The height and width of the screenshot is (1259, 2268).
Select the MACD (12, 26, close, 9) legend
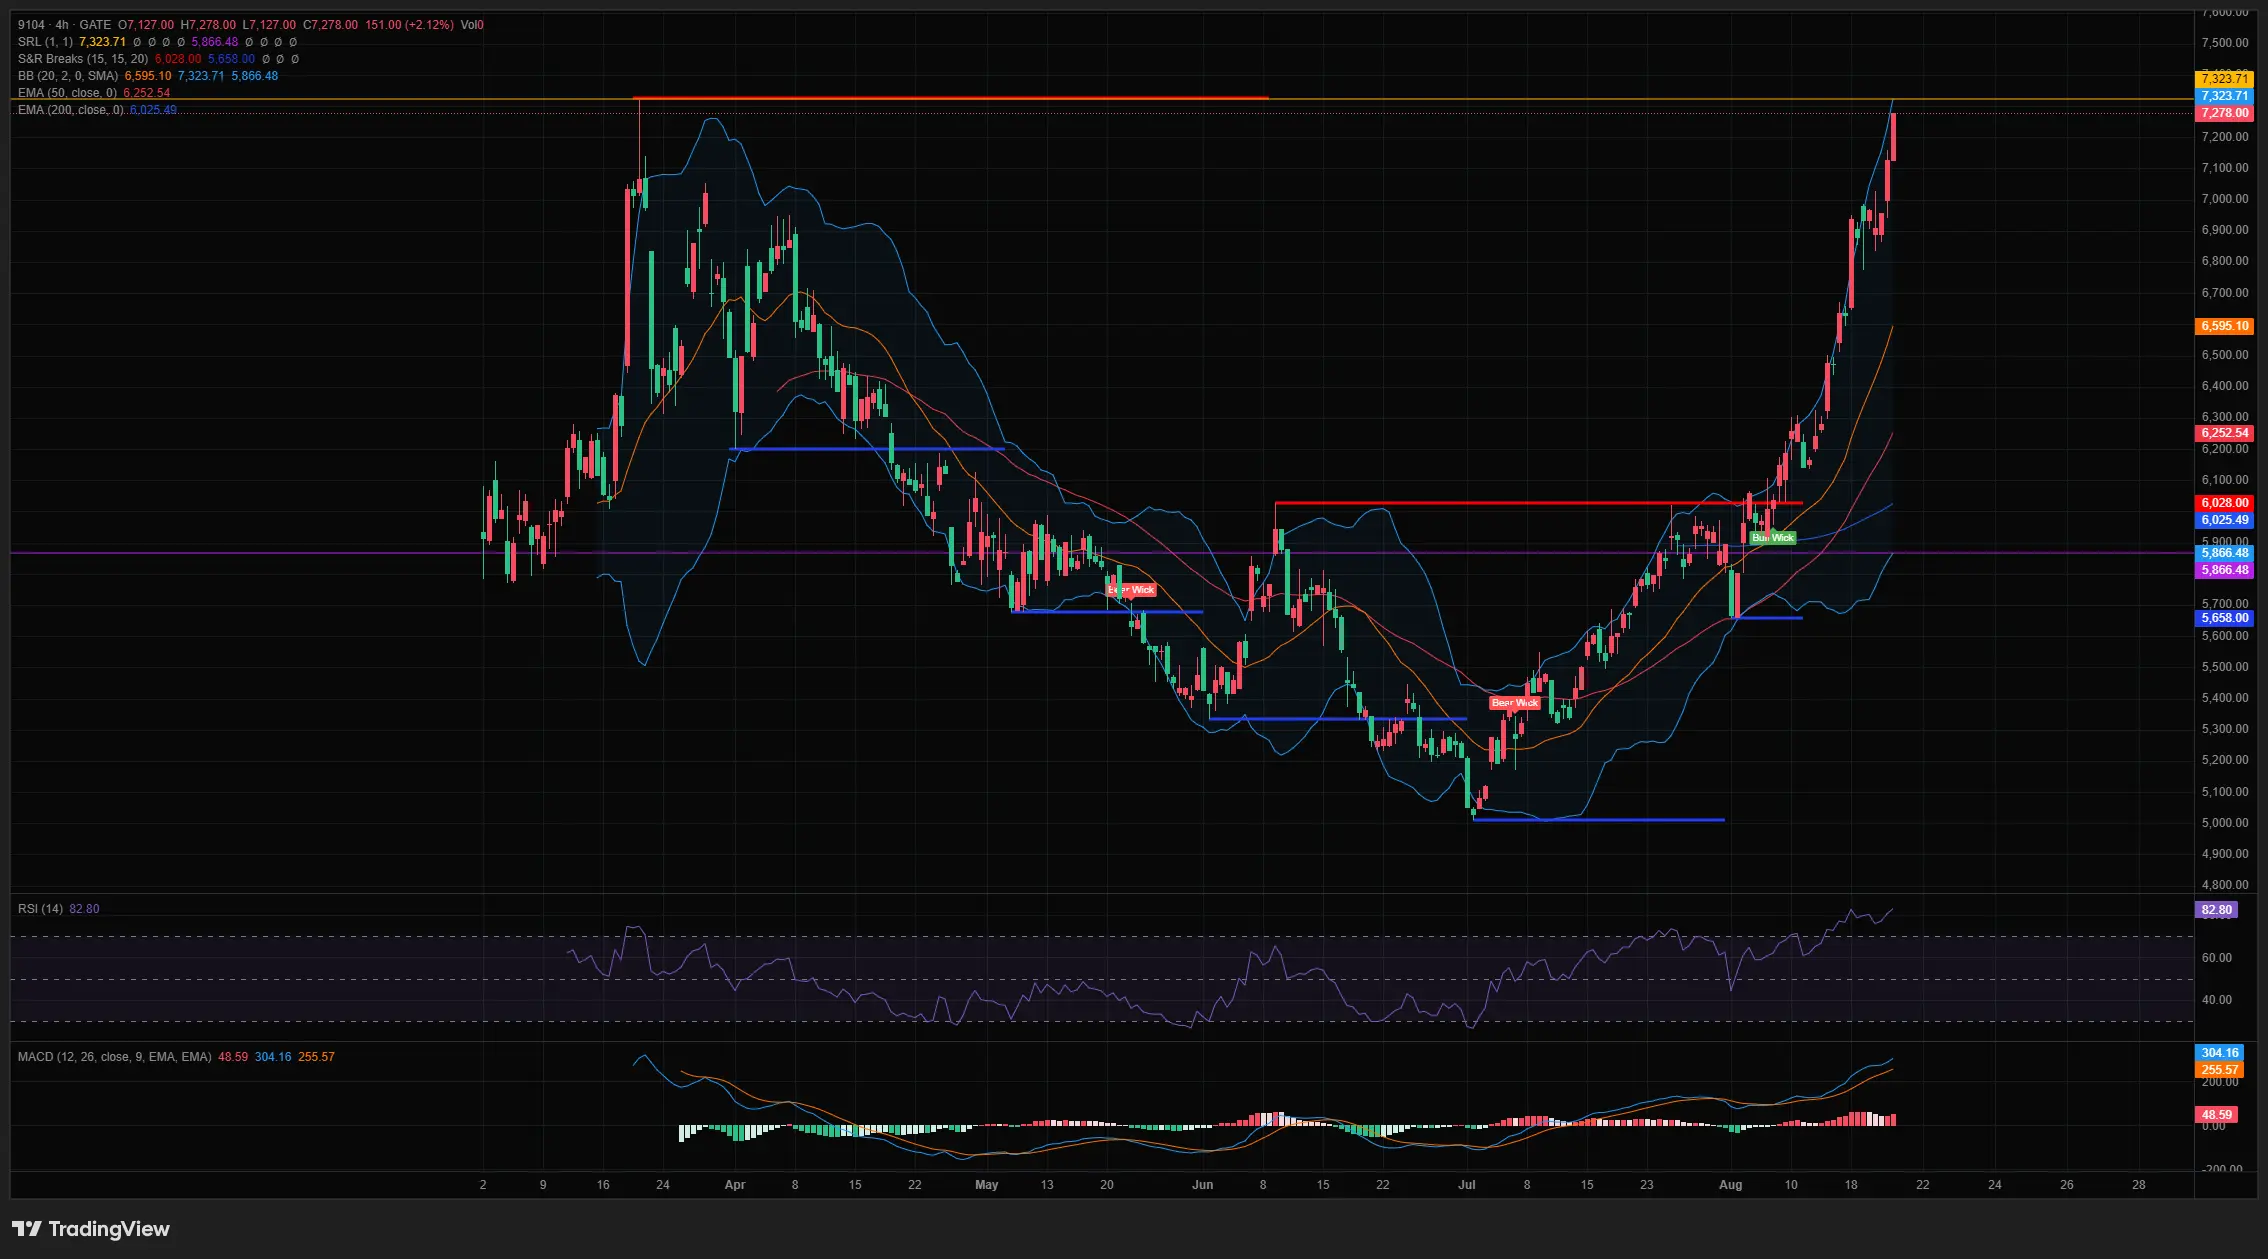click(114, 1057)
